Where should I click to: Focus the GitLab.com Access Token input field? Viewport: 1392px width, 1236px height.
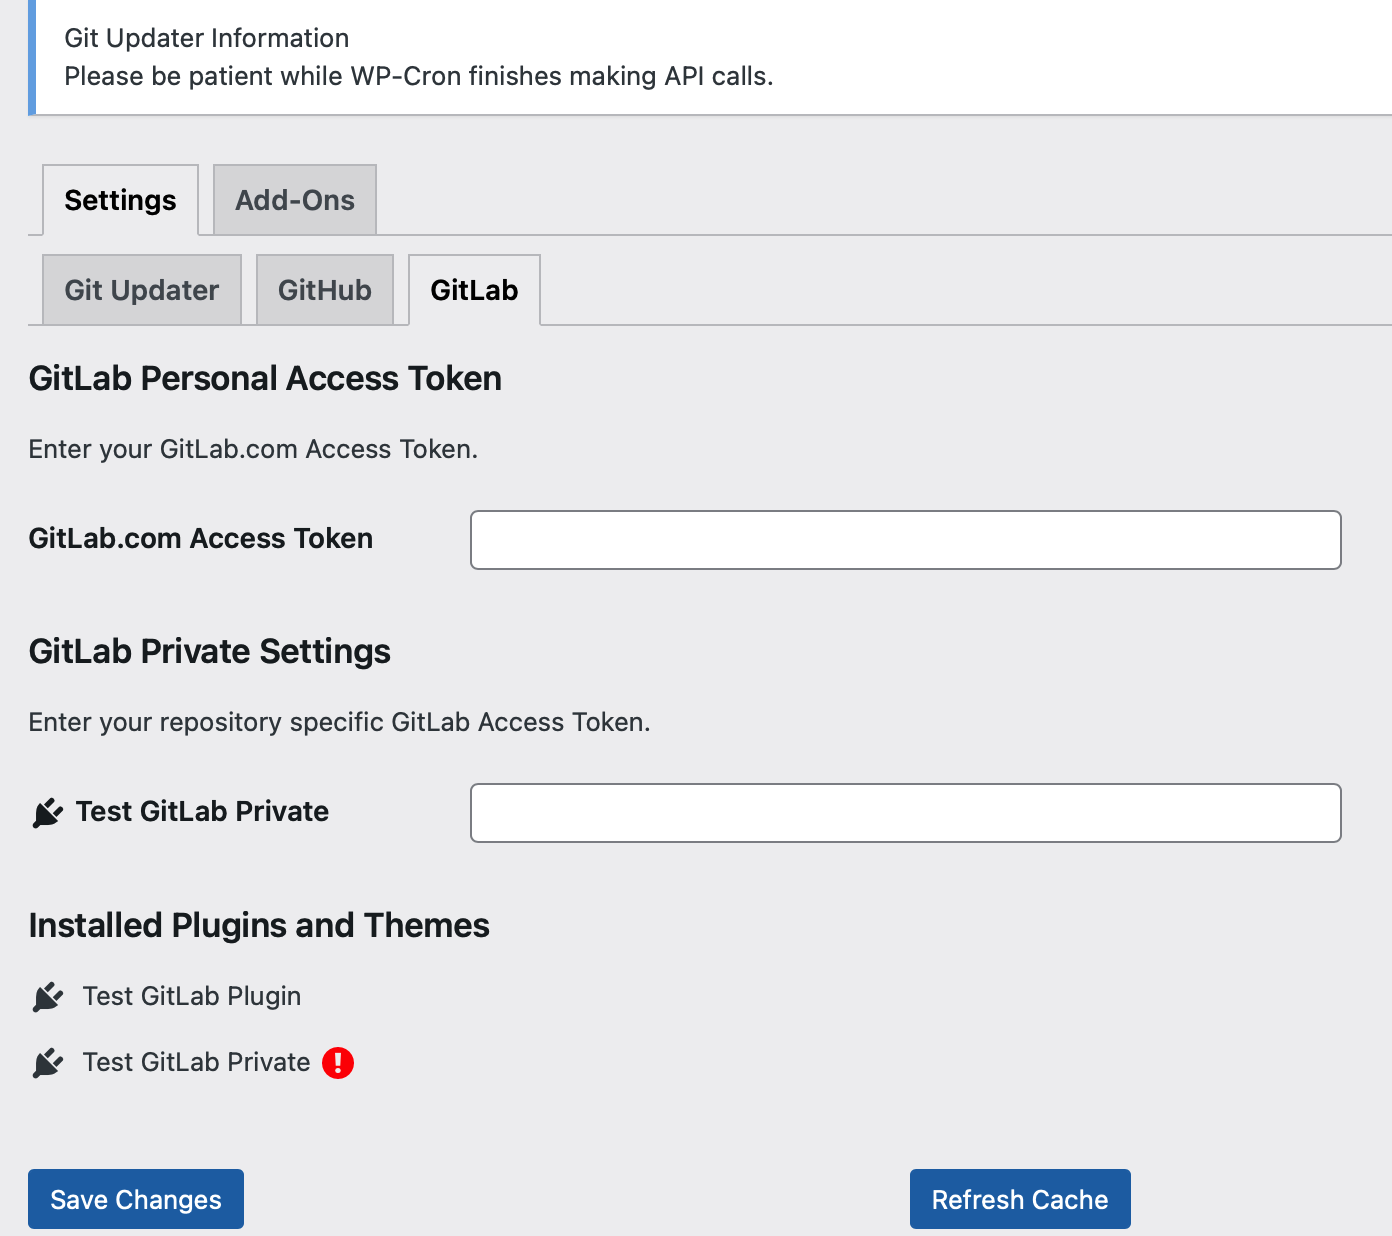click(x=906, y=540)
